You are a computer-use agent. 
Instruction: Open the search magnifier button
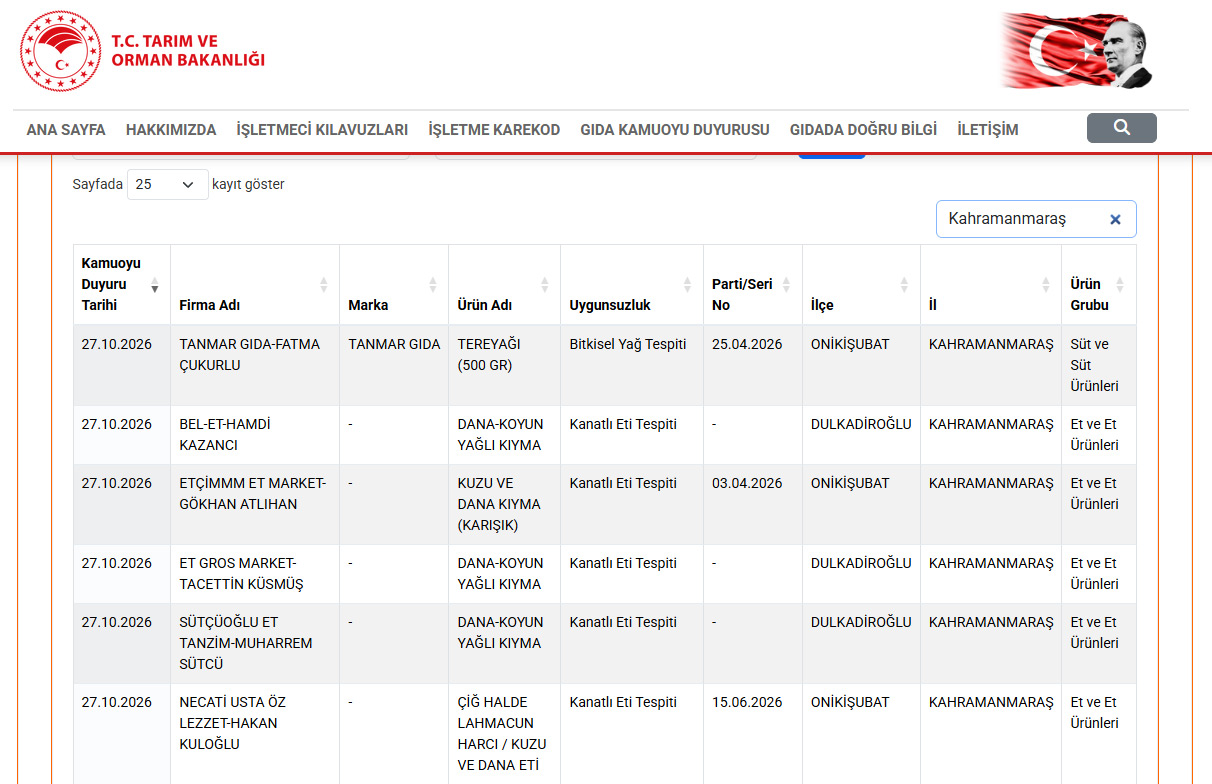(1121, 128)
